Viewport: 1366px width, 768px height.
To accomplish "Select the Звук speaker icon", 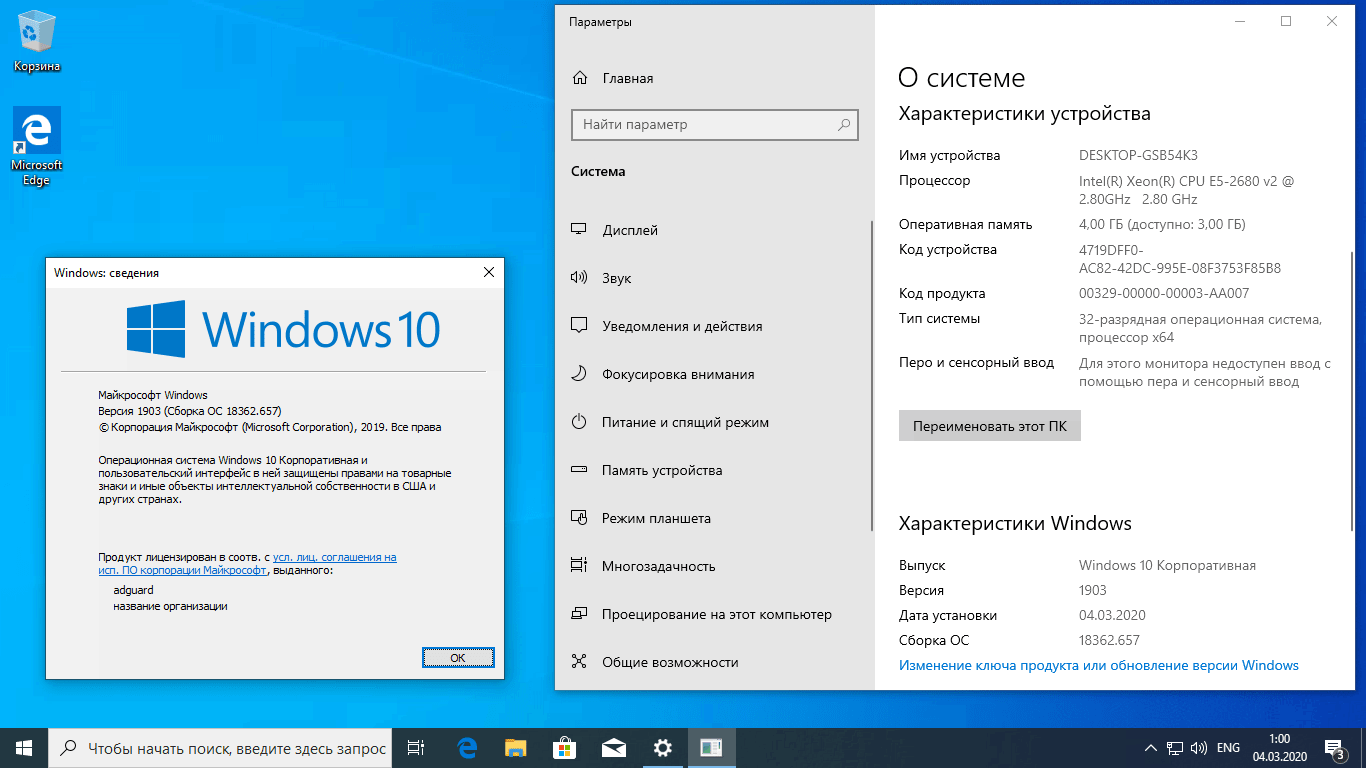I will (x=578, y=278).
